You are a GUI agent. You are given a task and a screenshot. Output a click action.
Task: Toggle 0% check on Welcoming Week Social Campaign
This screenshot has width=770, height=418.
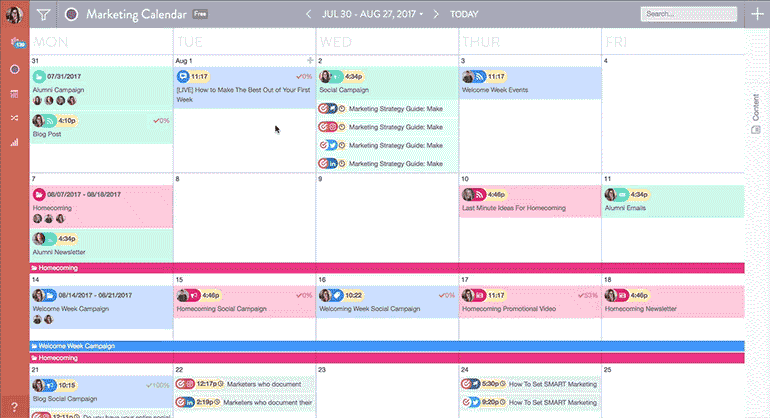(446, 295)
